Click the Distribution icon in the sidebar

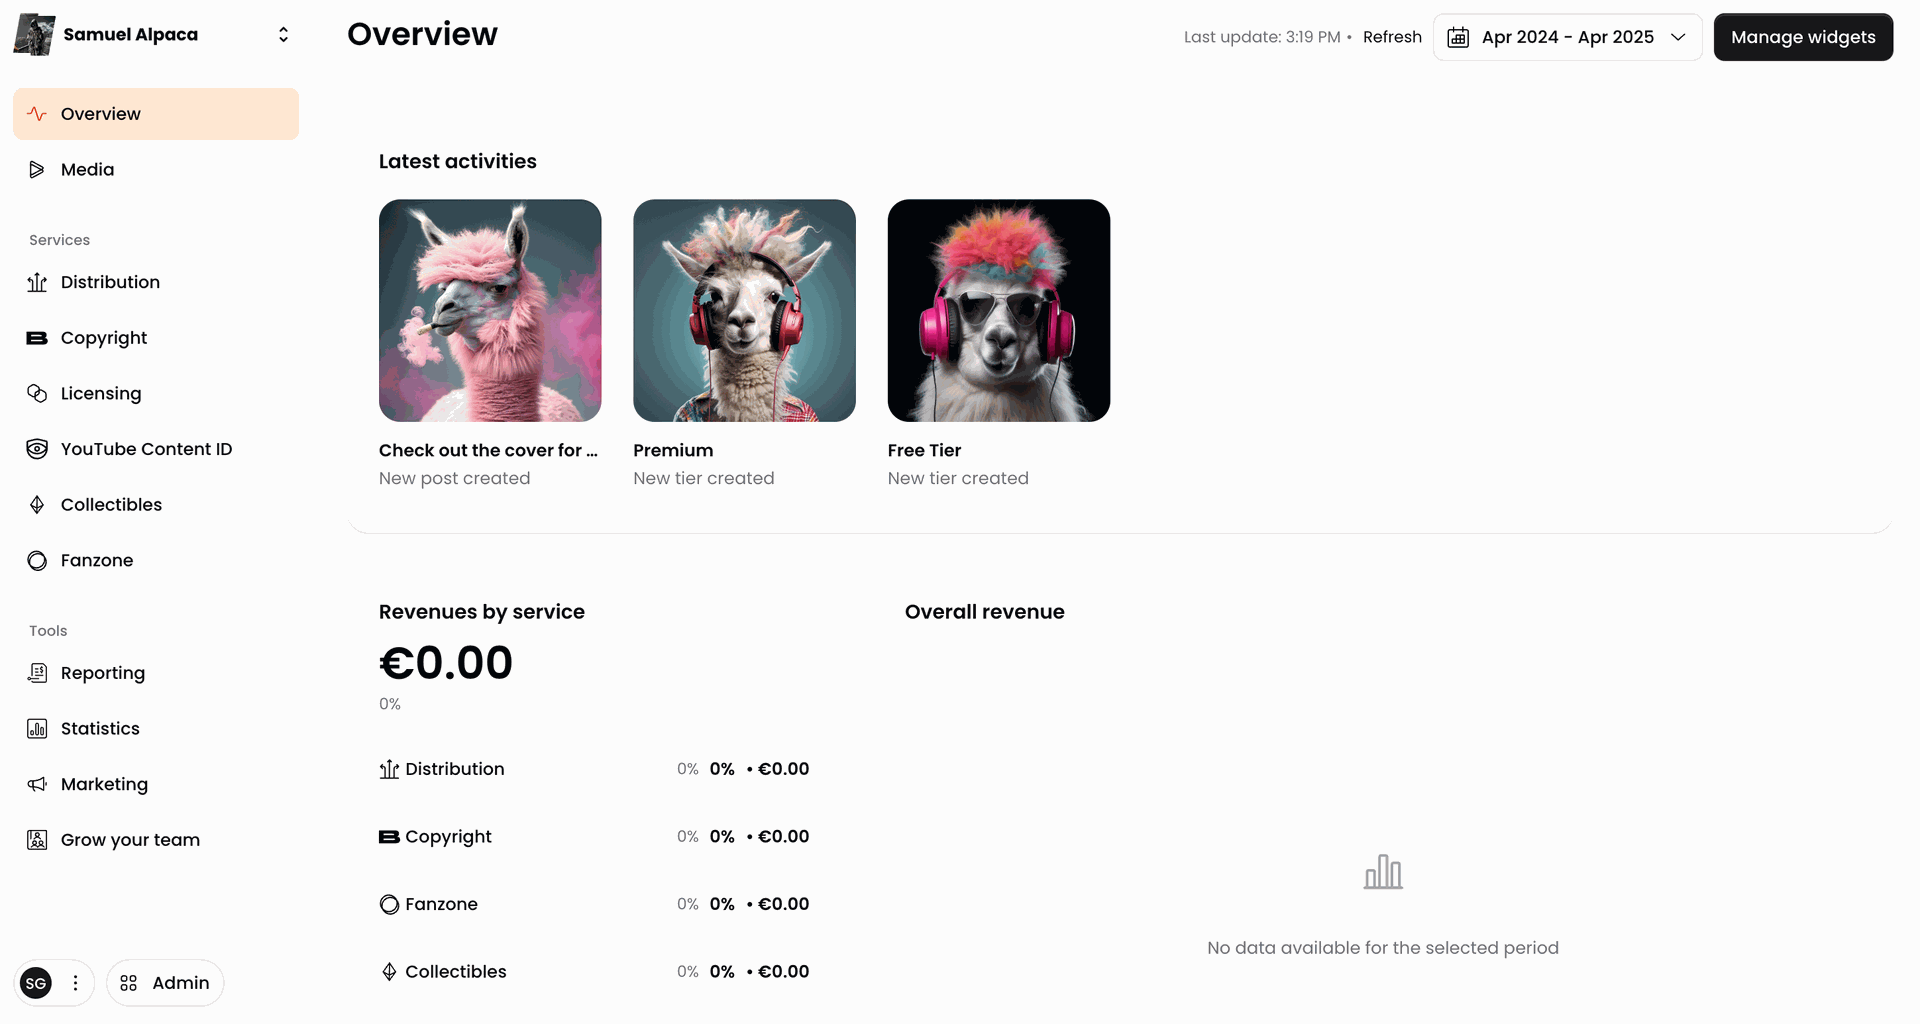37,282
